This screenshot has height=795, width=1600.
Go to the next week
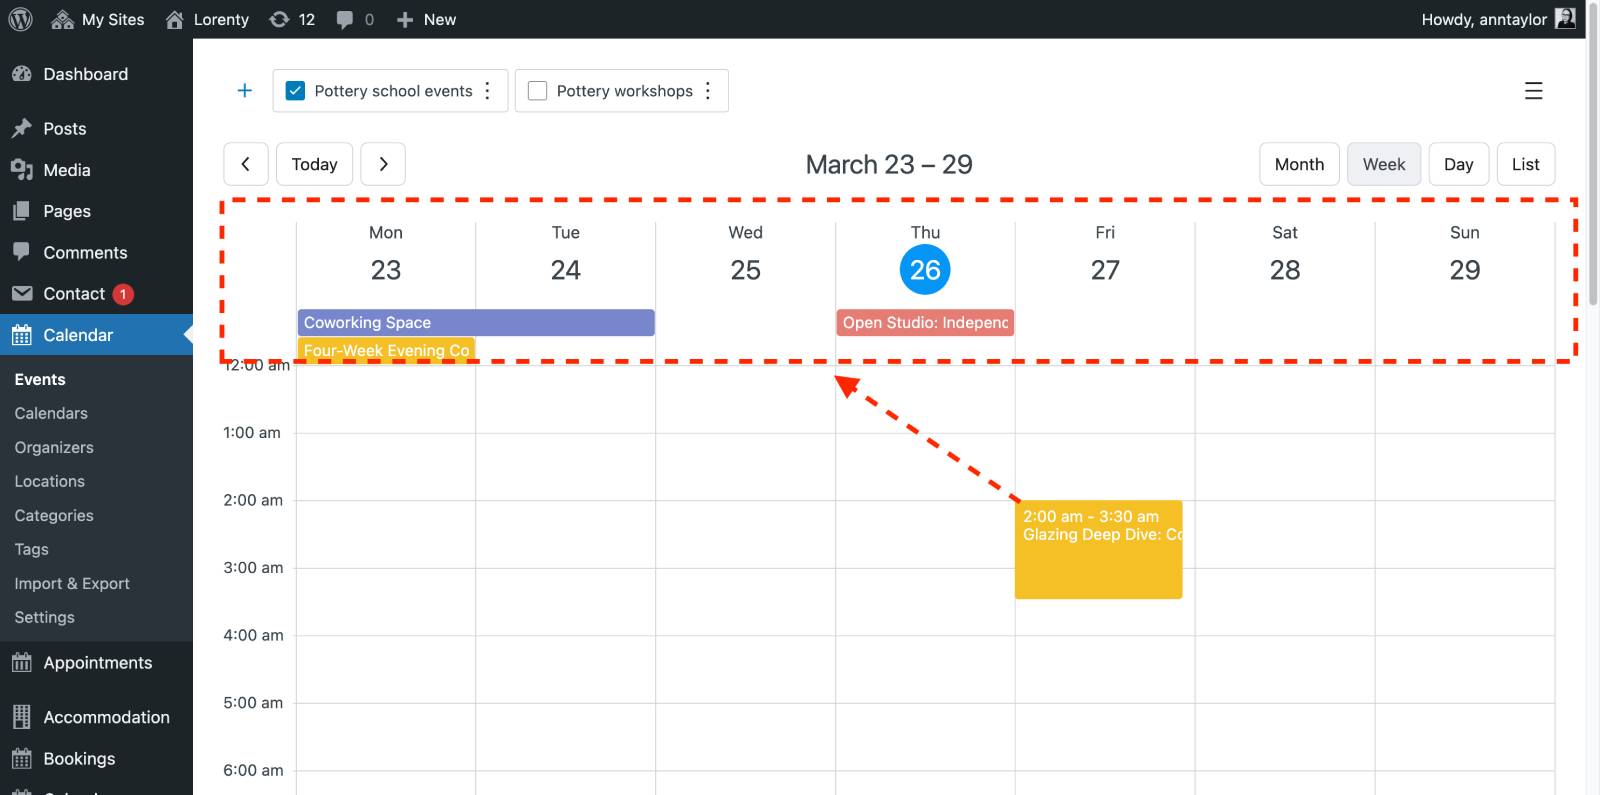pos(383,164)
